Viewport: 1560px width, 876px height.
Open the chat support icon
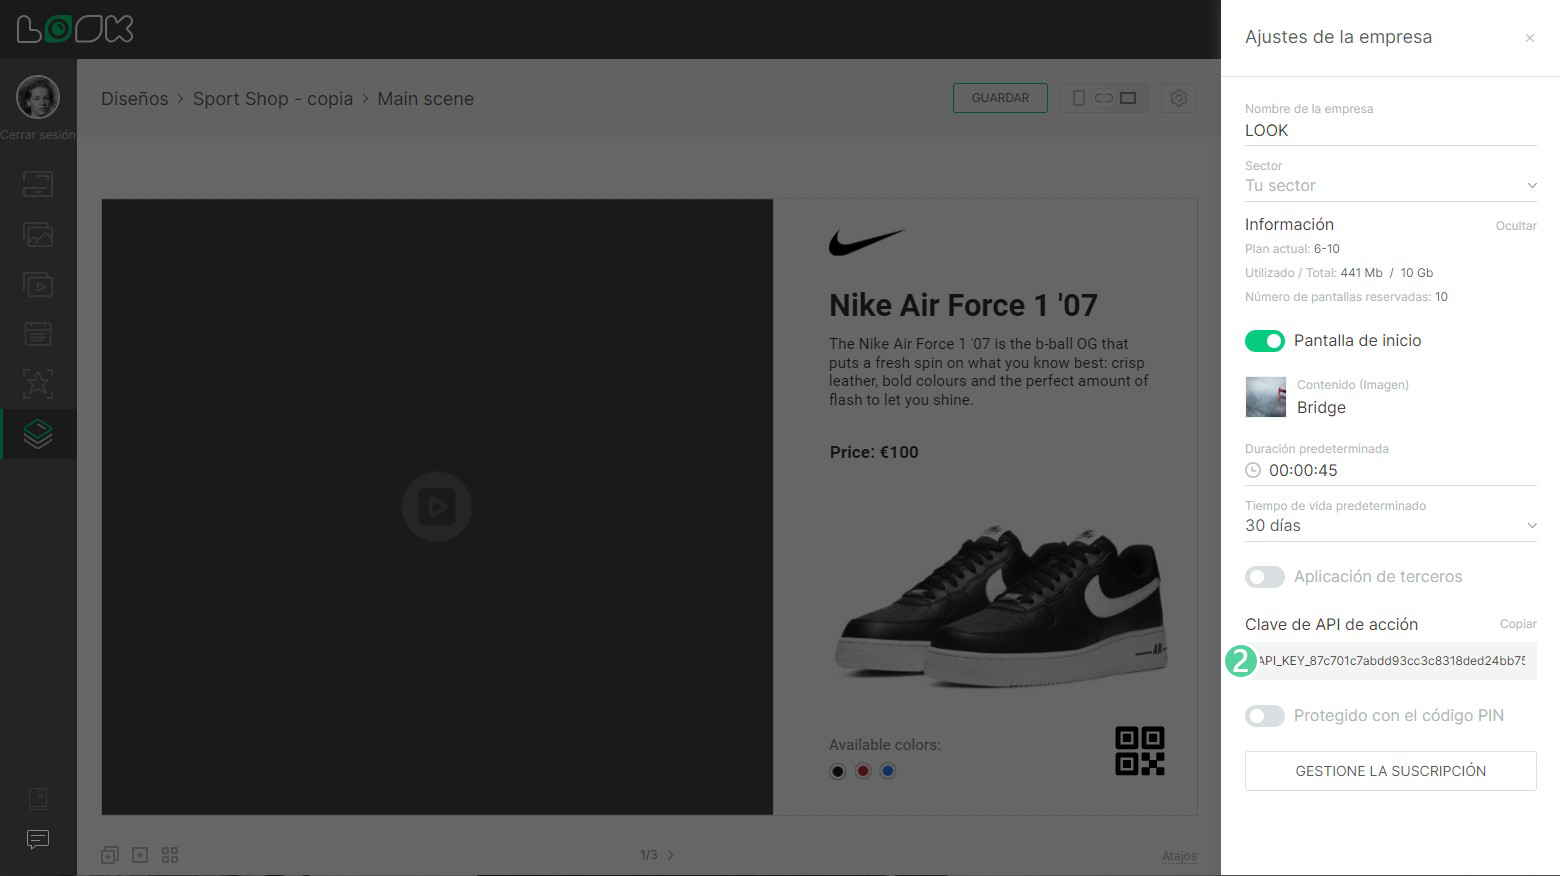pos(38,839)
